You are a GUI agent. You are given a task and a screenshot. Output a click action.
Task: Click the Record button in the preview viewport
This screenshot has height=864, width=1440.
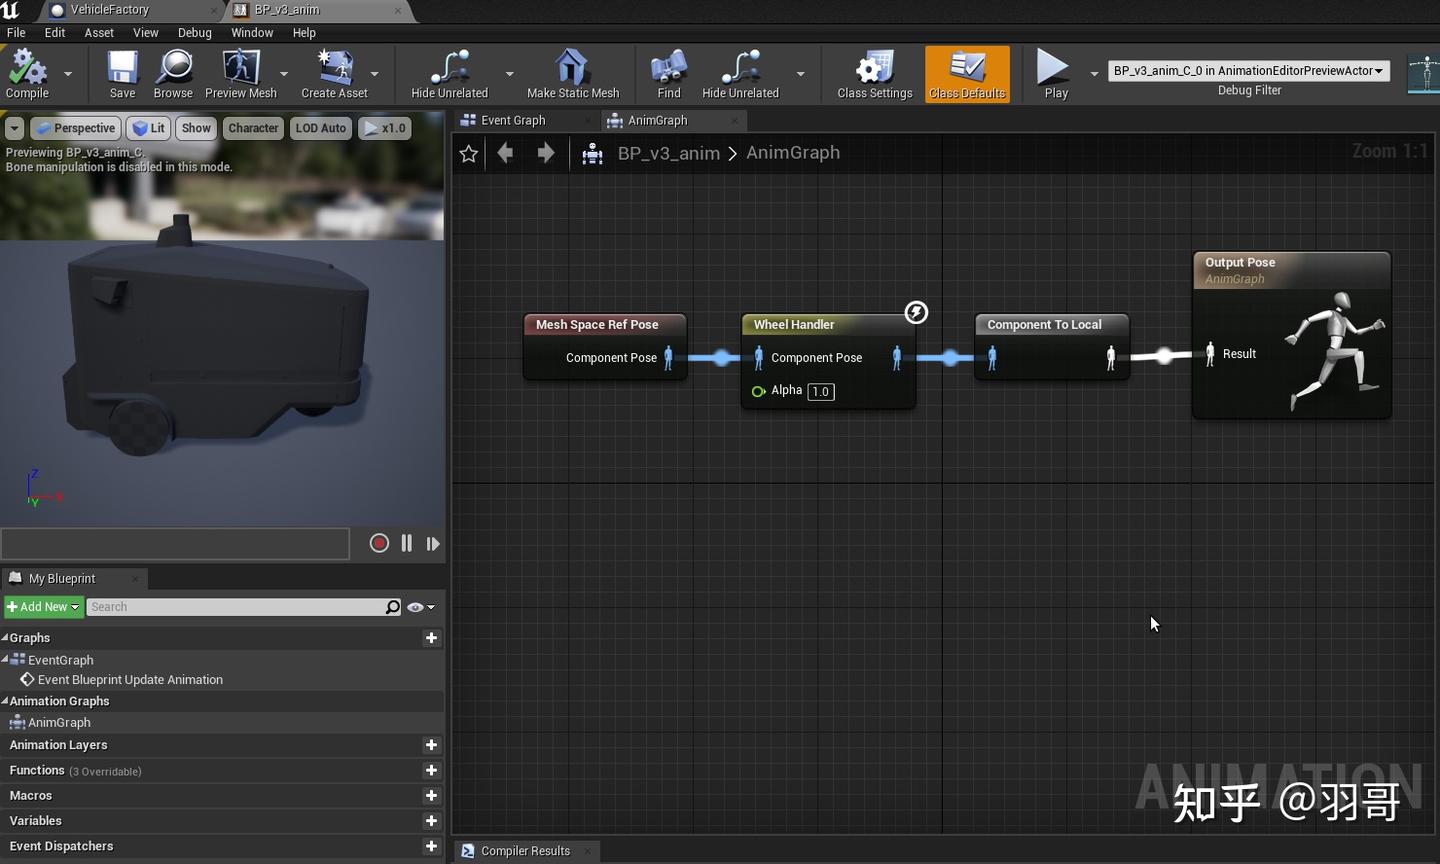click(379, 543)
